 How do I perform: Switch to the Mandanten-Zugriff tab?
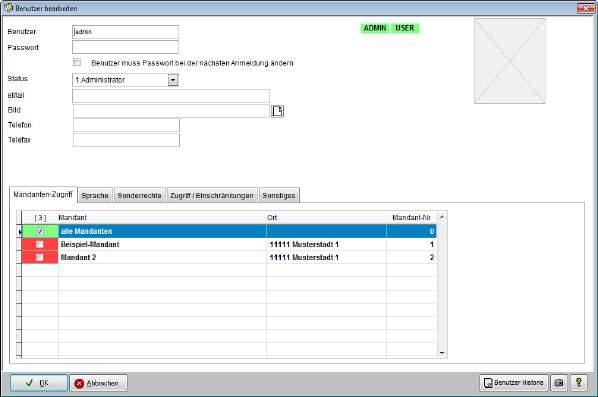coord(43,194)
